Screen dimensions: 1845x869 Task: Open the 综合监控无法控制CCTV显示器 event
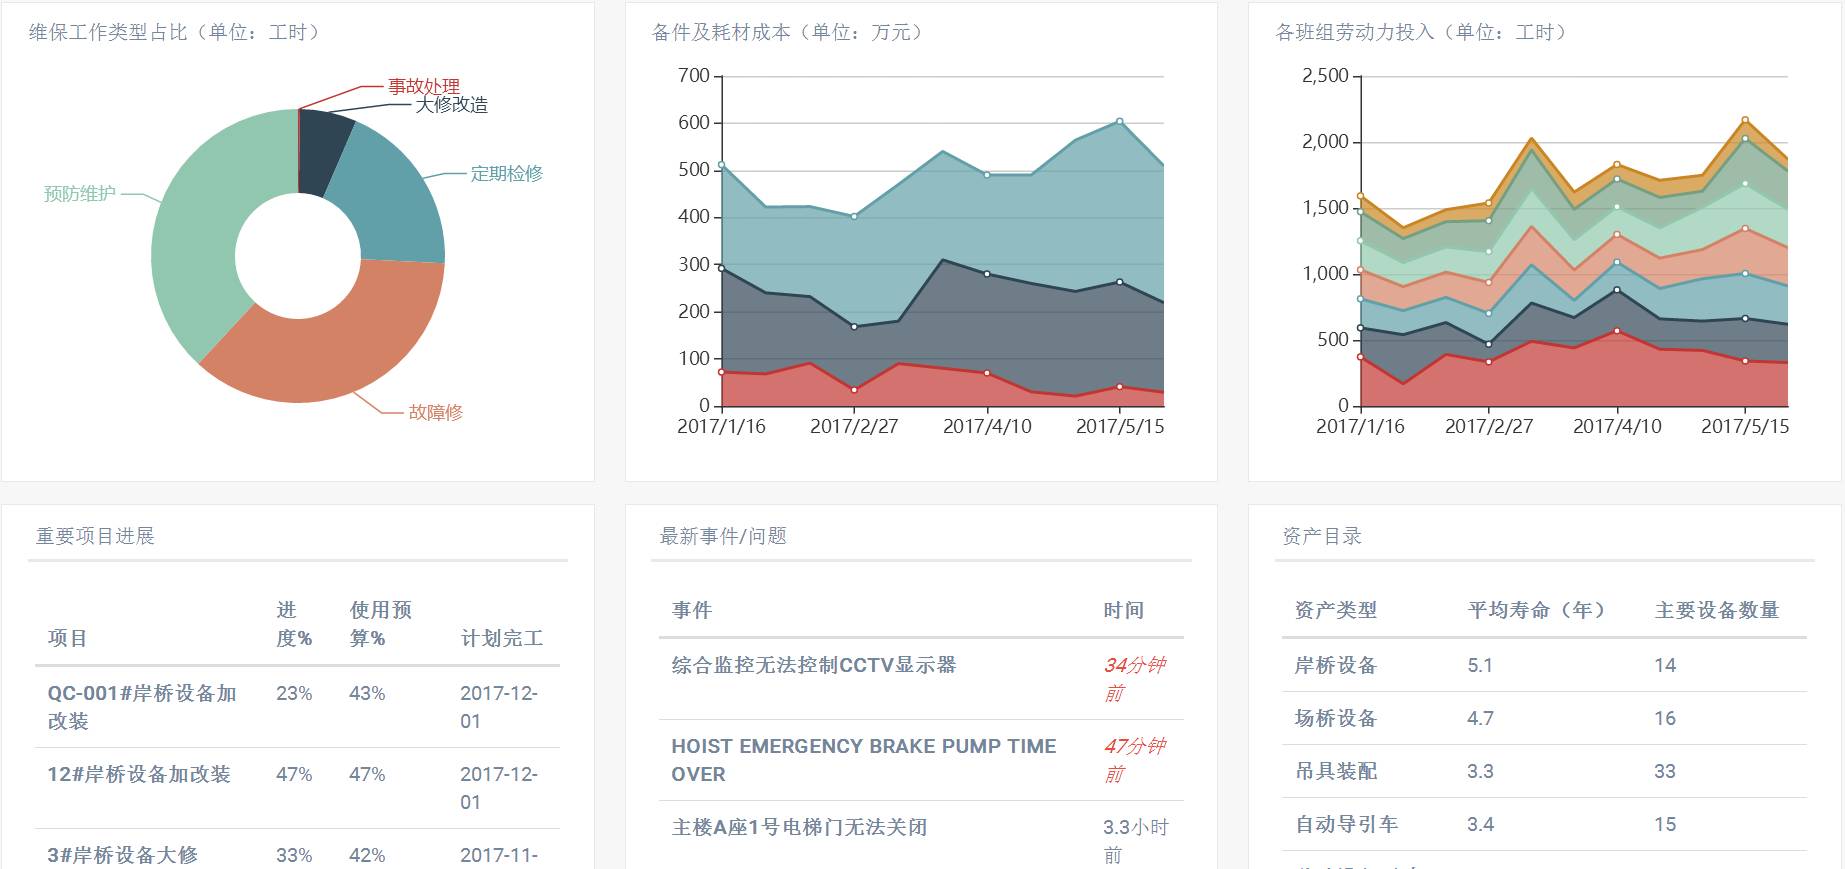[x=813, y=665]
